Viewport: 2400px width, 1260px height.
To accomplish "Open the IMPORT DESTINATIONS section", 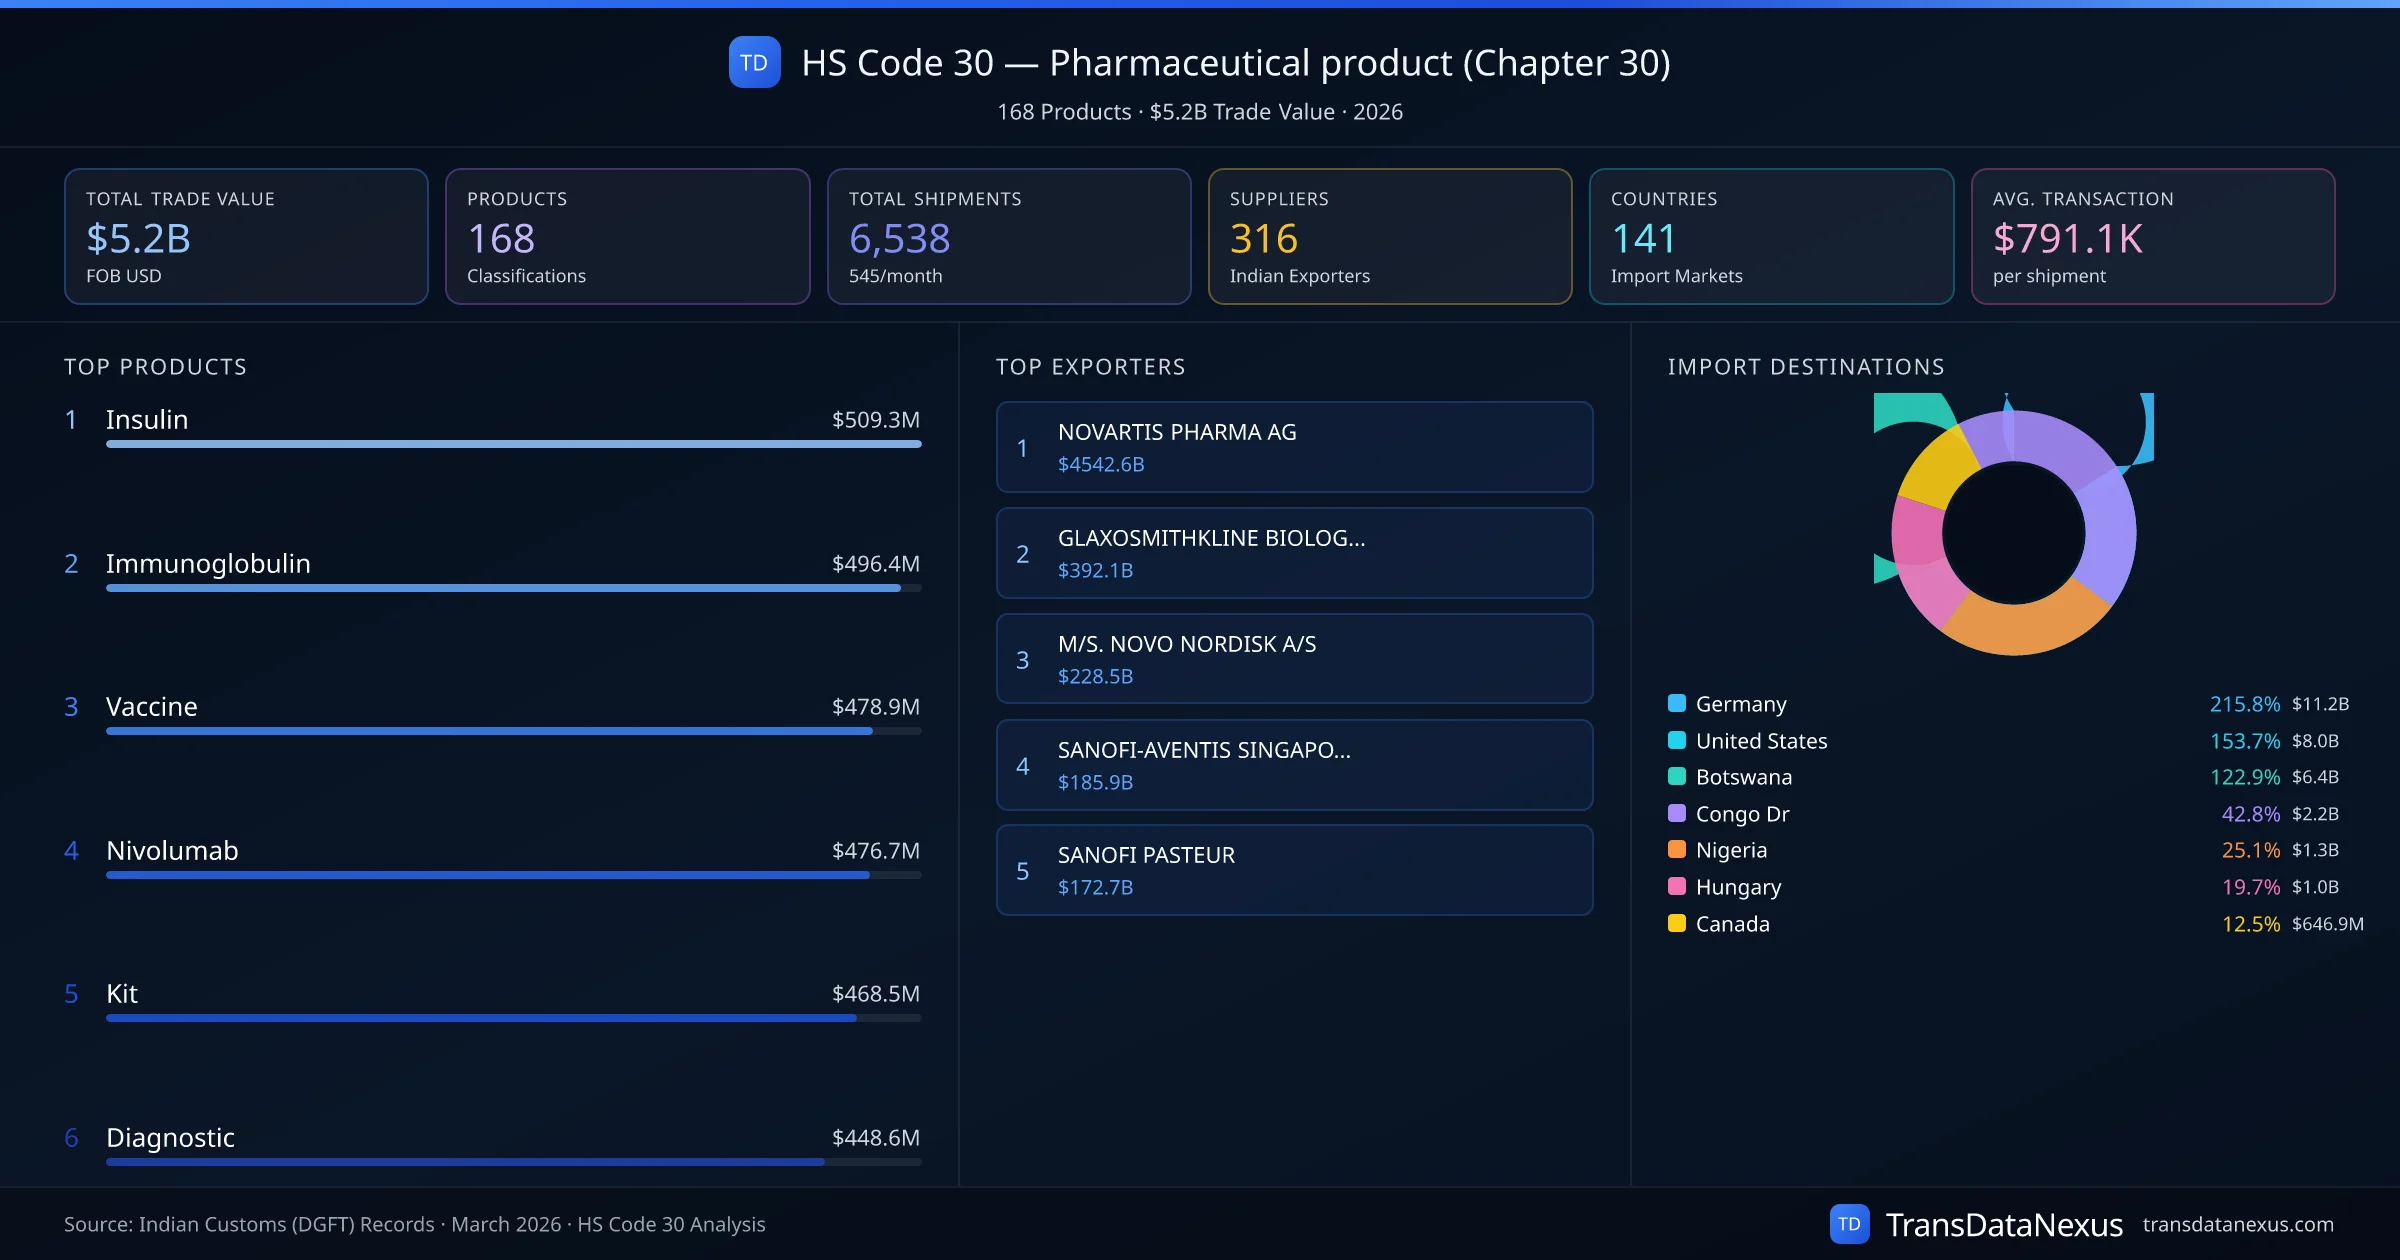I will tap(1806, 367).
